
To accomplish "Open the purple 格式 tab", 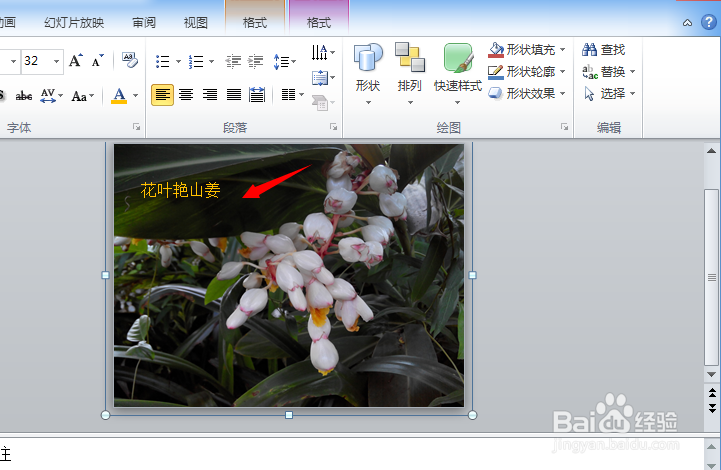I will click(319, 23).
